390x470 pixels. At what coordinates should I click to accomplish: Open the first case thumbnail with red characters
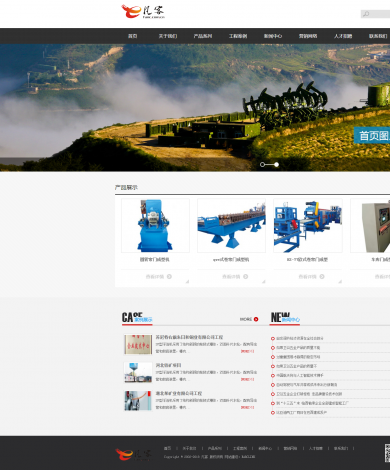138,344
